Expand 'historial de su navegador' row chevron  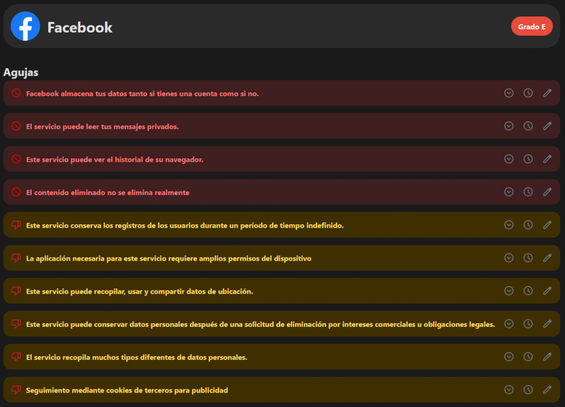[x=508, y=159]
